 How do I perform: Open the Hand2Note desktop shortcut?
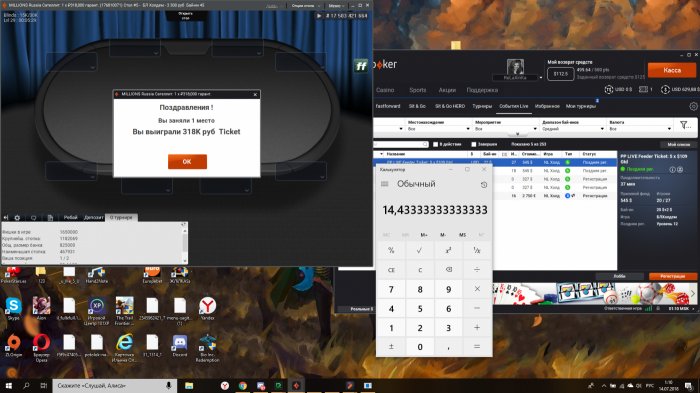tap(96, 275)
